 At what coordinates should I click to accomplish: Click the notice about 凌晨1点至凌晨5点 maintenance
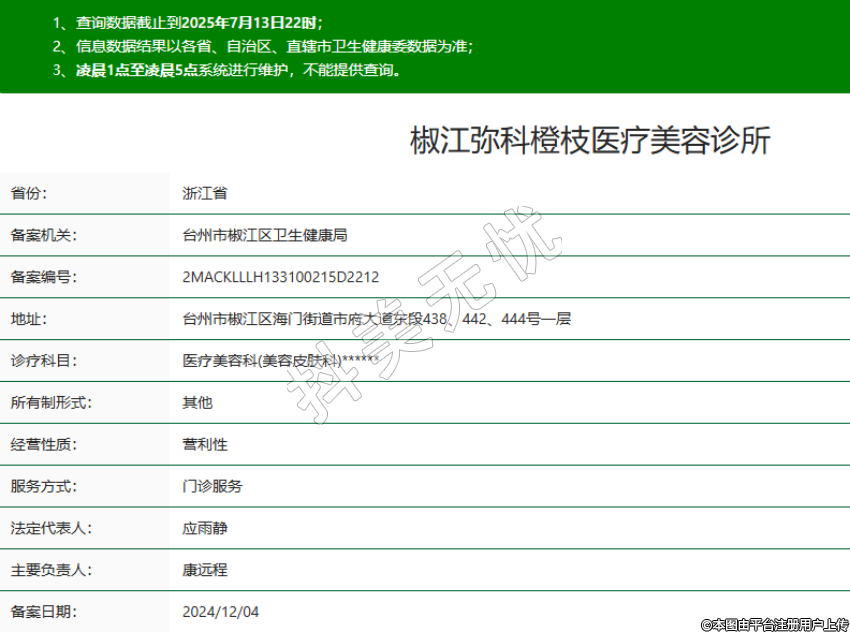227,70
